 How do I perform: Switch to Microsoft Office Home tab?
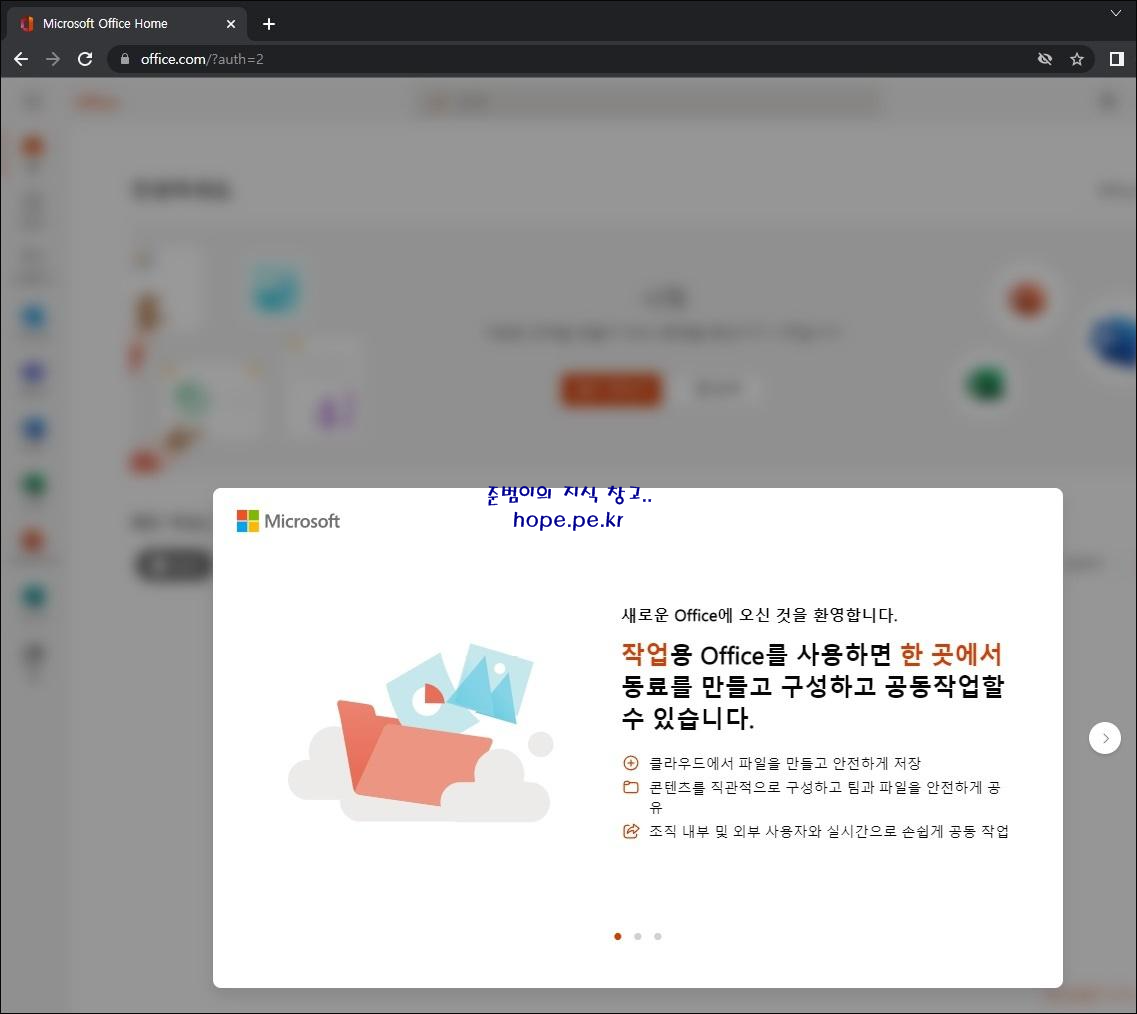coord(128,24)
